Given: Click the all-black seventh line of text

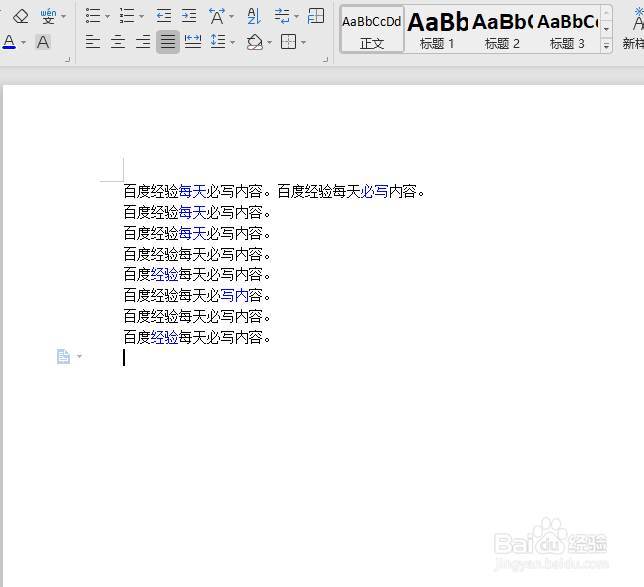Looking at the screenshot, I should [x=197, y=316].
